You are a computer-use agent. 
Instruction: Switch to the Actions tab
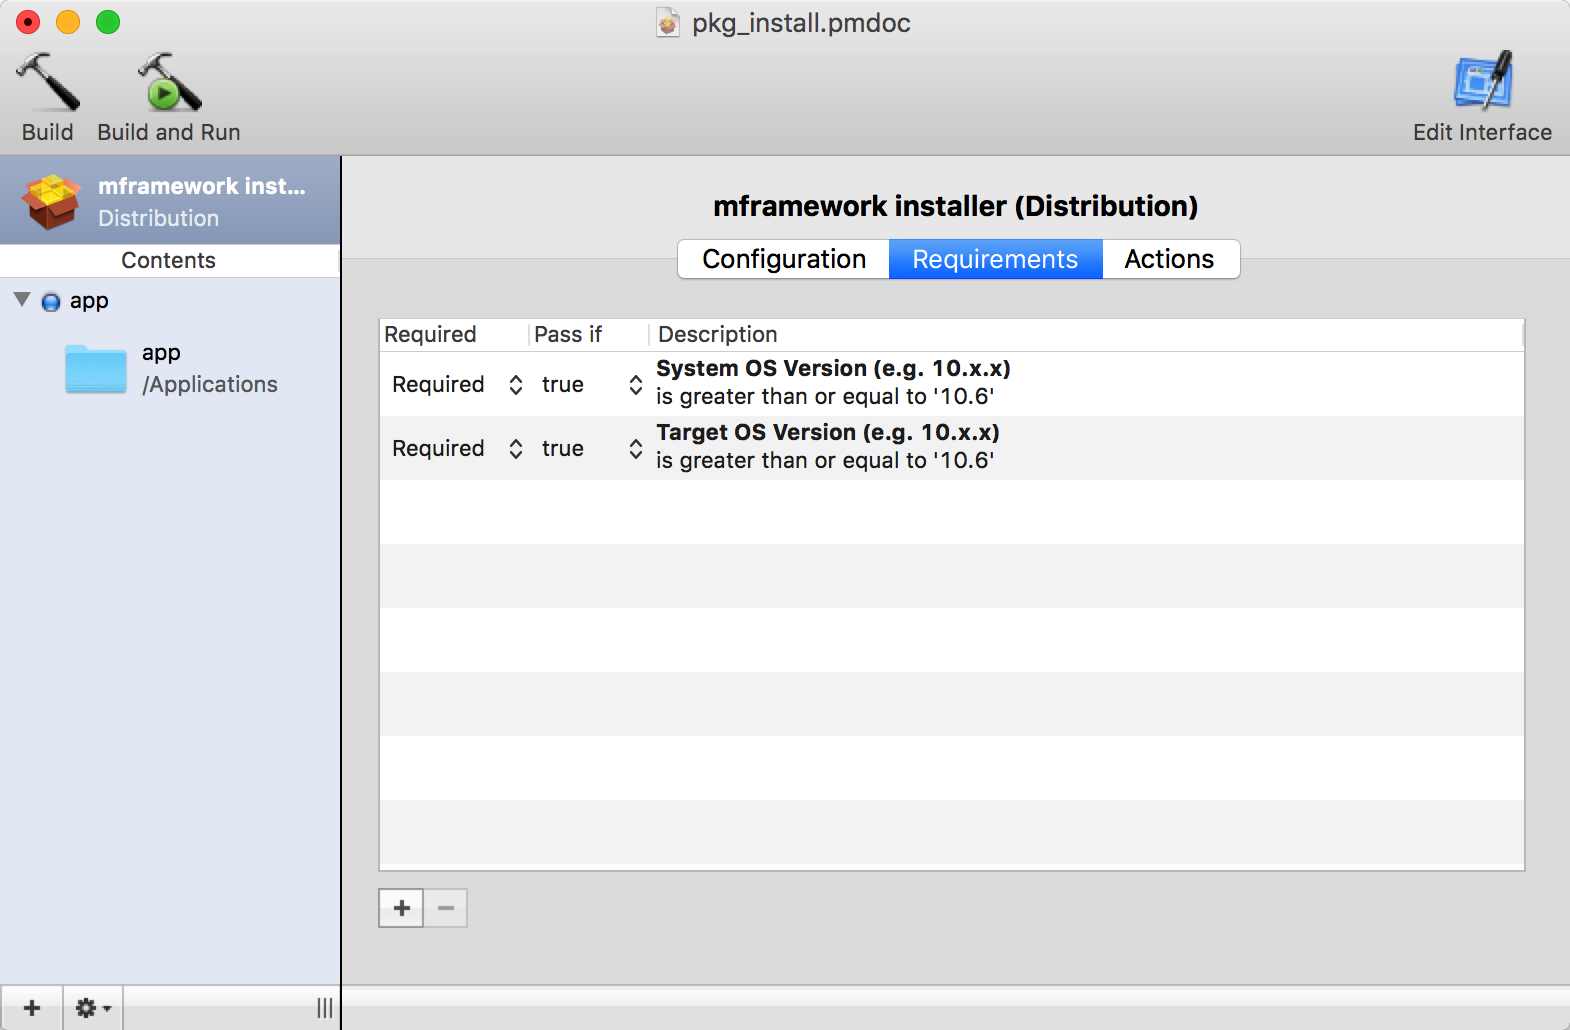(x=1169, y=259)
